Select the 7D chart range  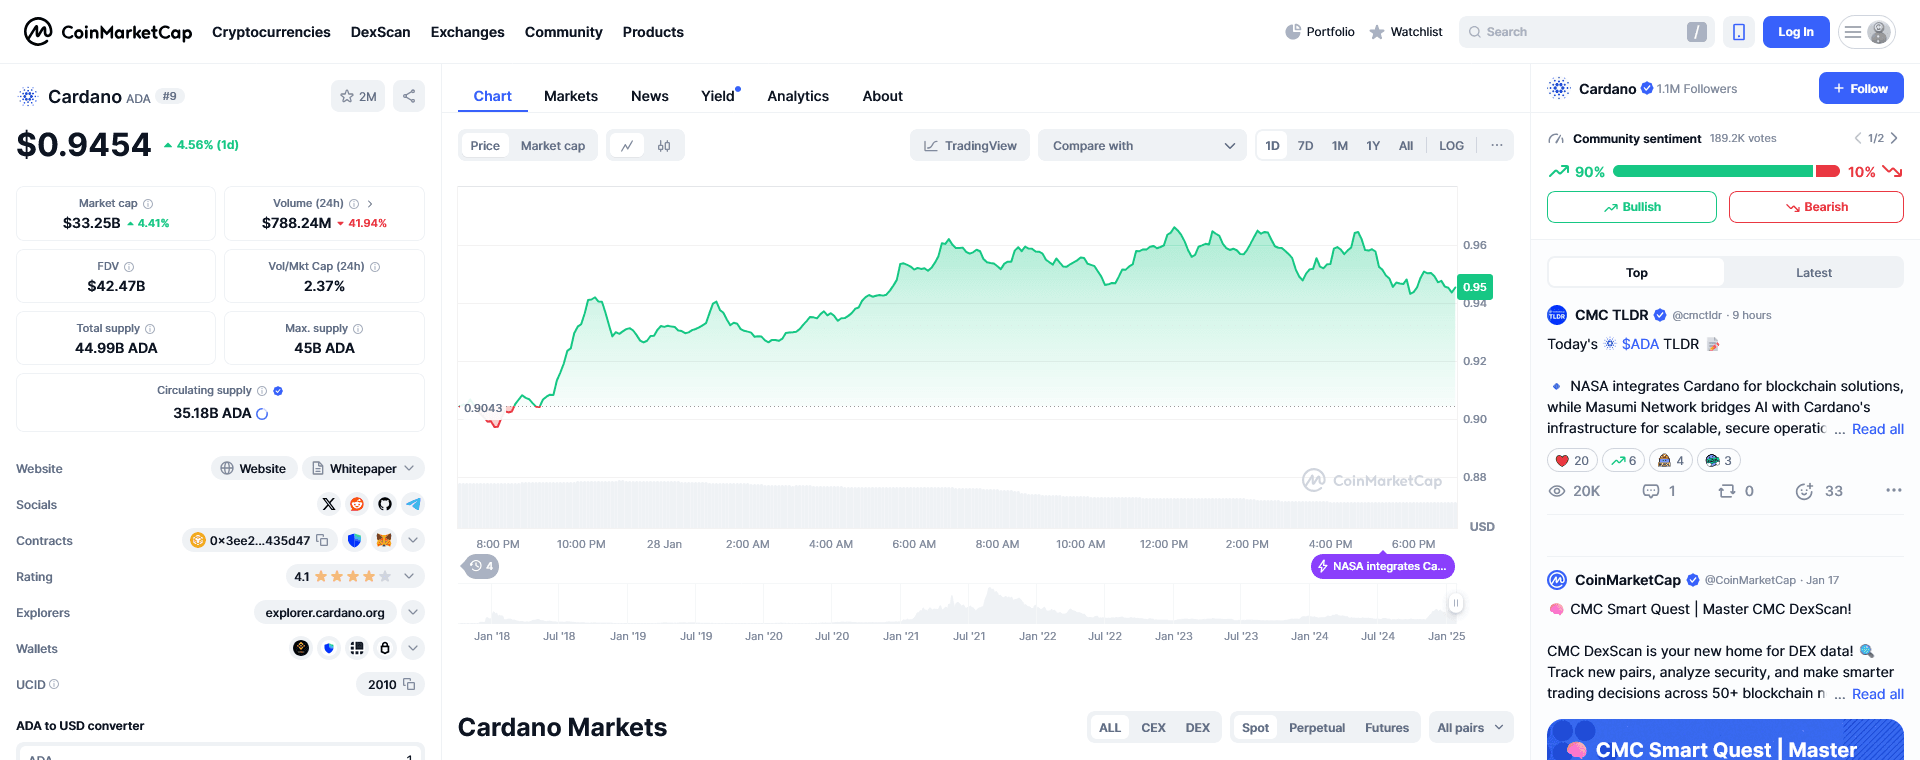[x=1305, y=146]
